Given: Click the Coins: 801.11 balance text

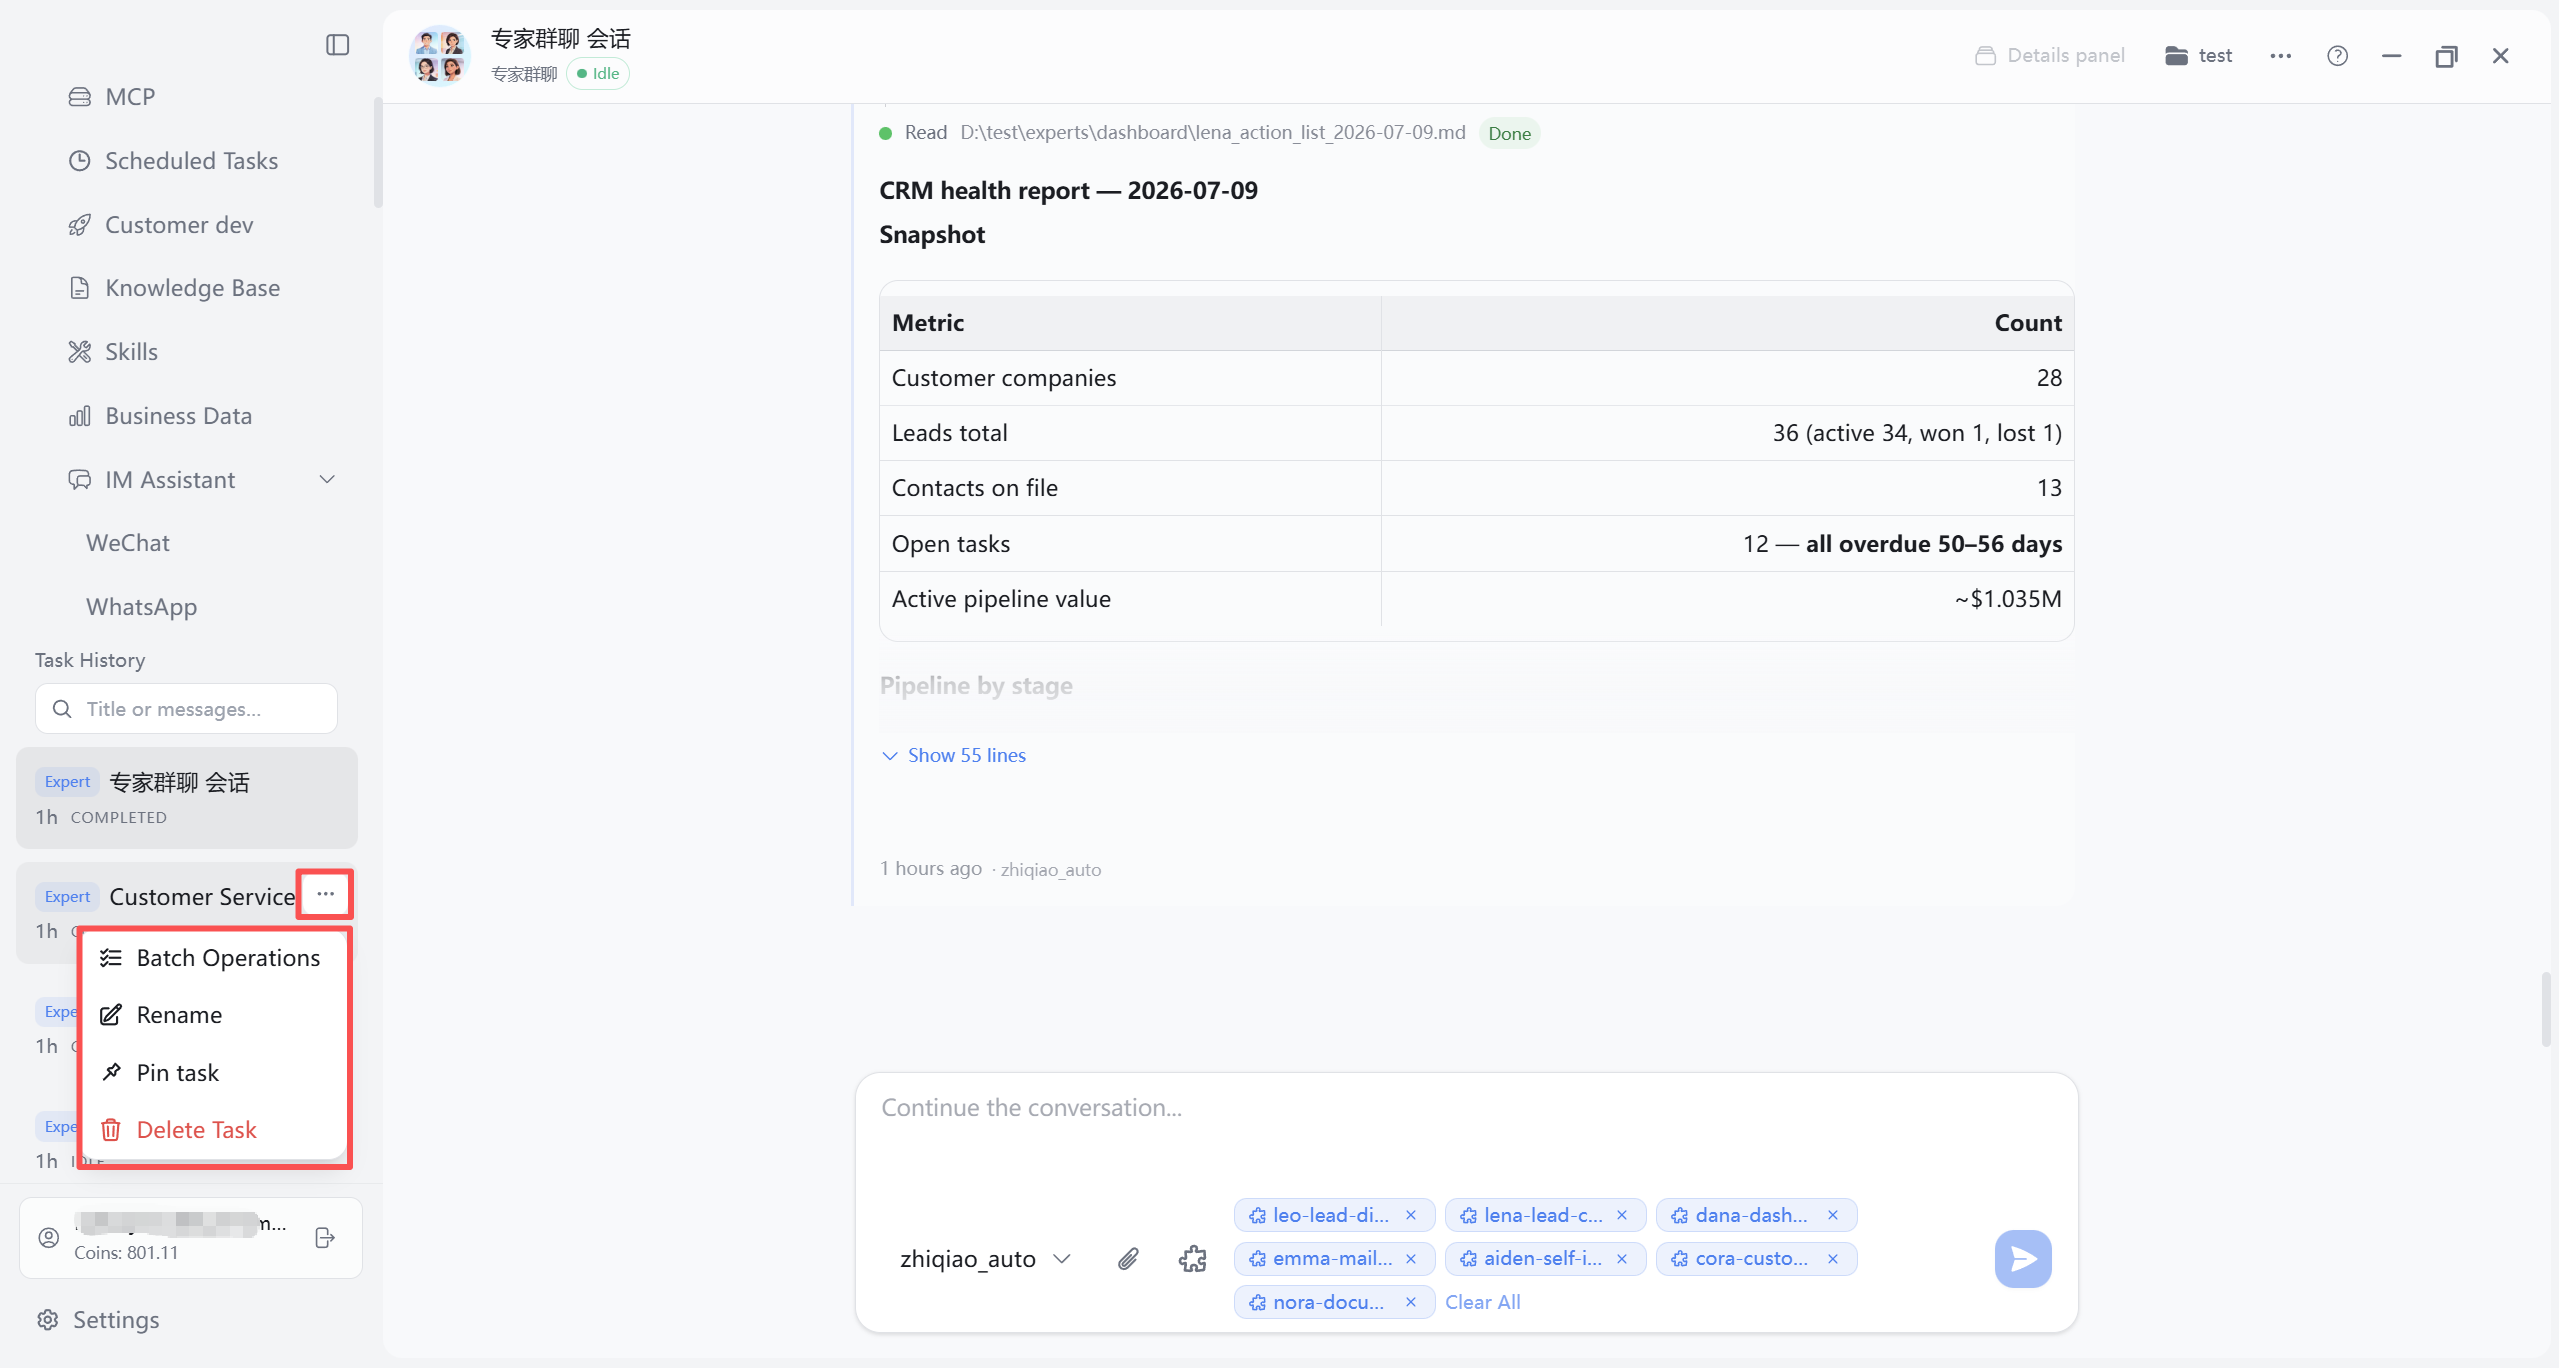Looking at the screenshot, I should coord(126,1253).
